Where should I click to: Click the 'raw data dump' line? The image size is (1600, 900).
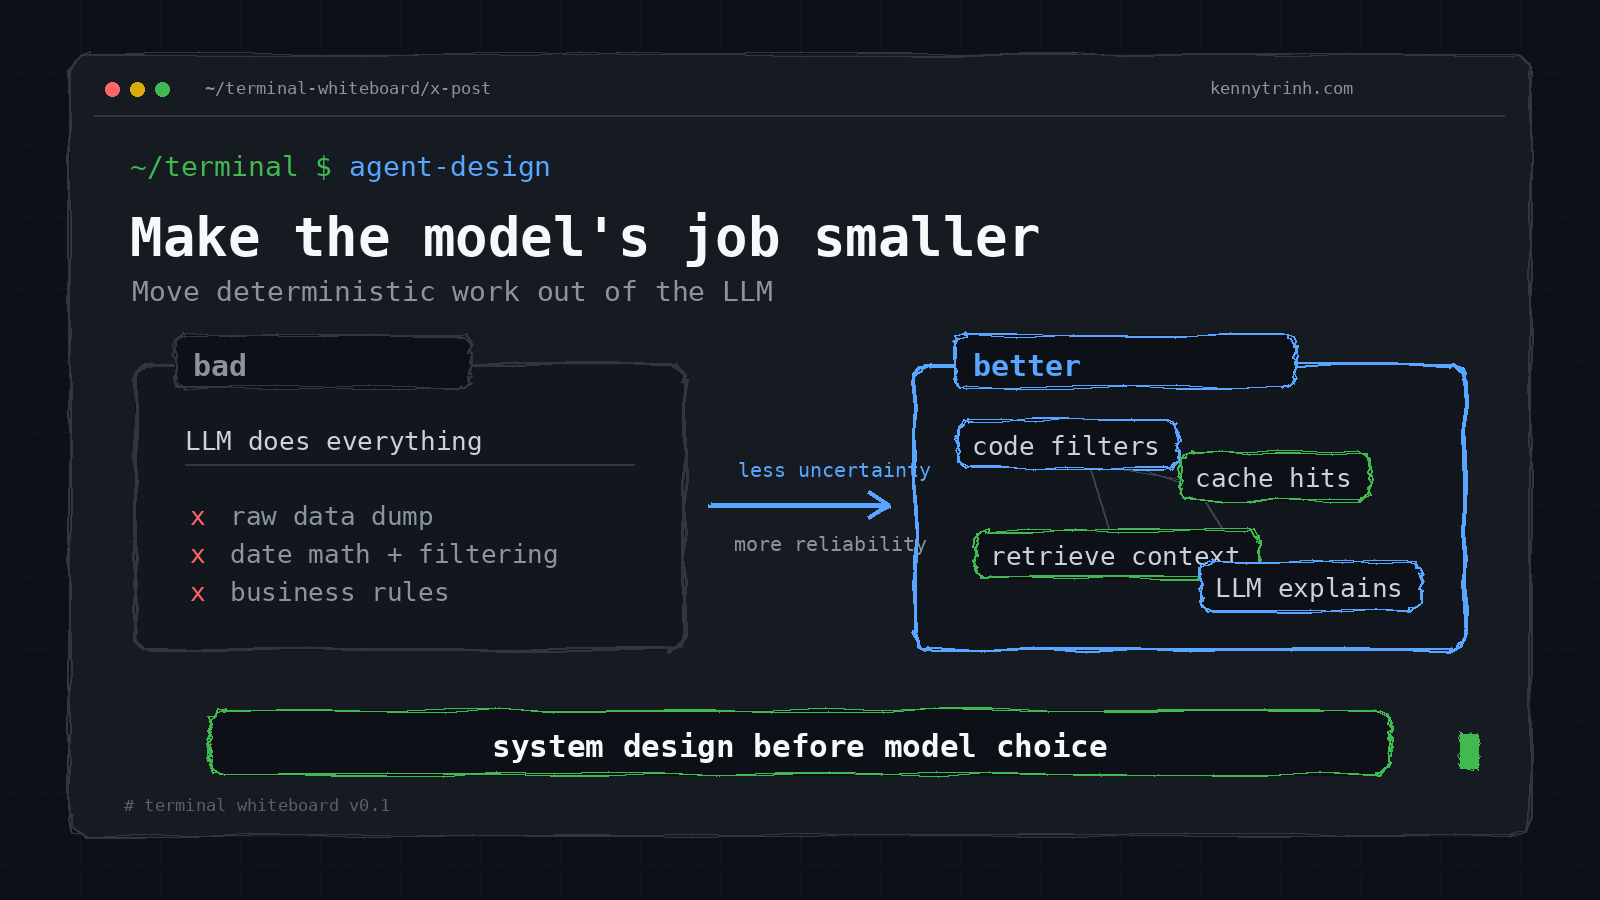332,516
